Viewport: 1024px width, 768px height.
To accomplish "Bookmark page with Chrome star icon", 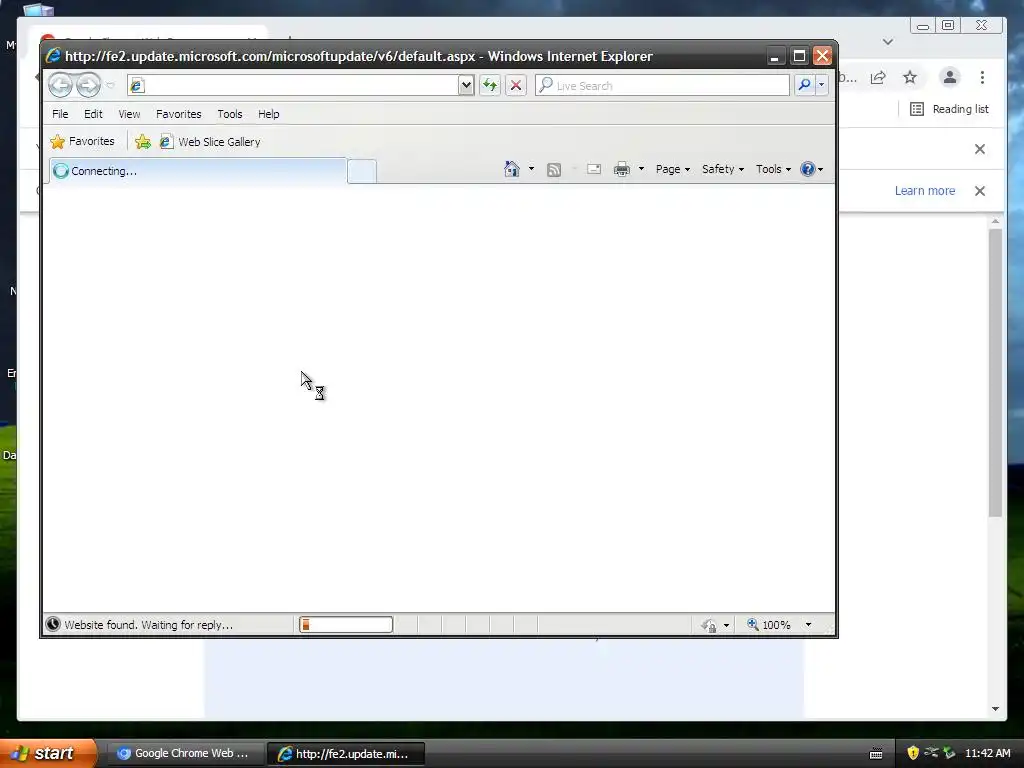I will 910,78.
